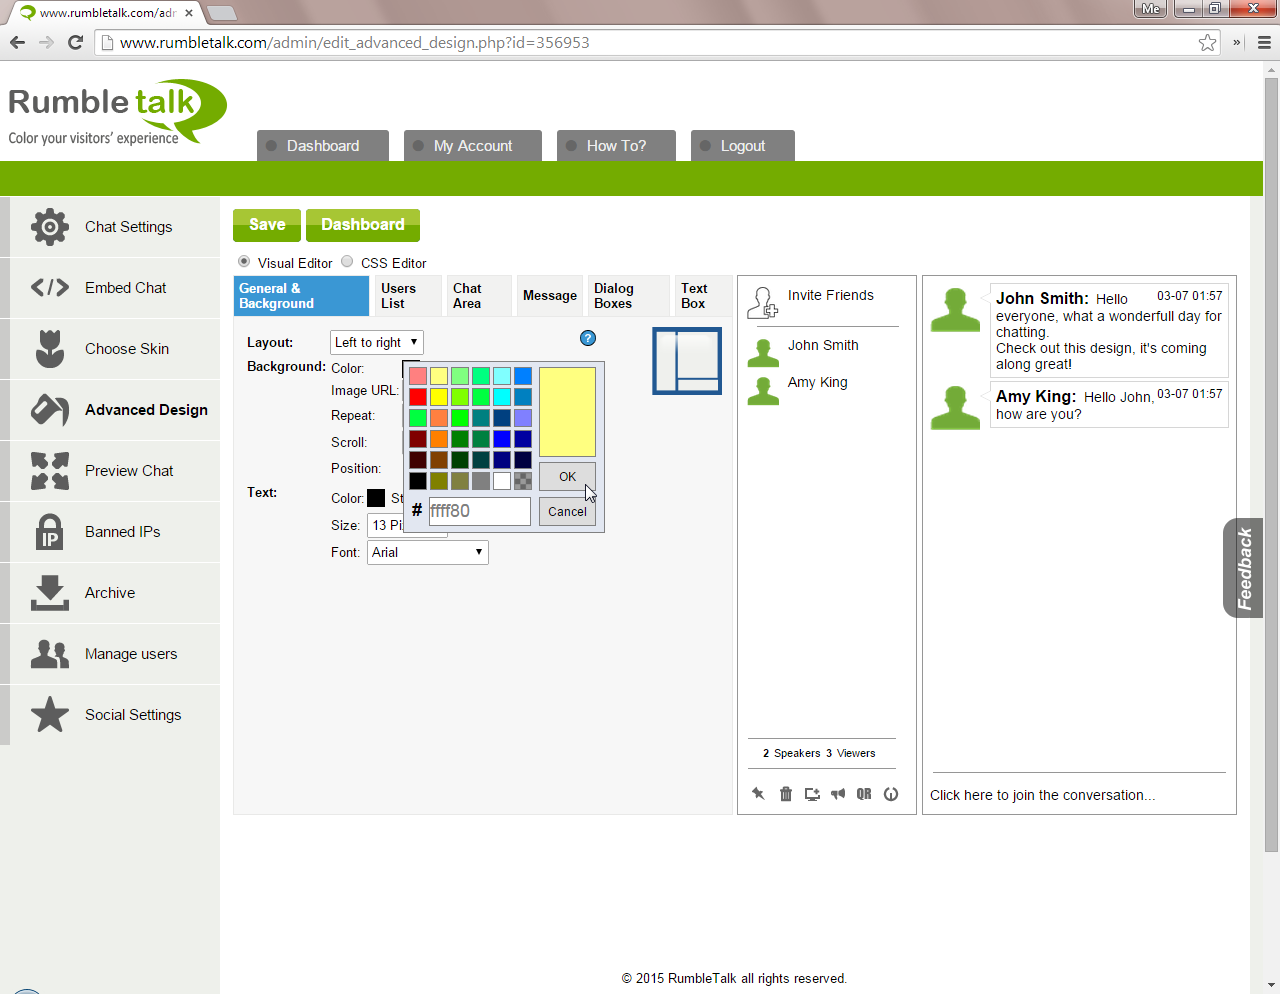
Task: Click the pin icon in chat toolbar
Action: [758, 794]
